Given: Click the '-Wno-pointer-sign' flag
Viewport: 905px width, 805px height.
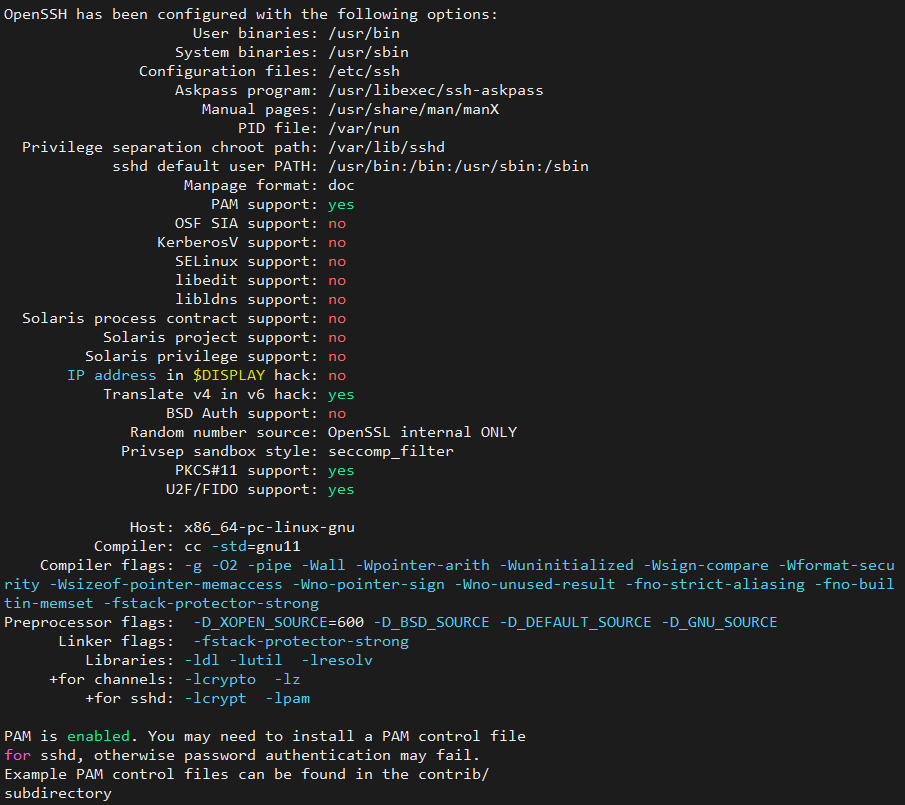Looking at the screenshot, I should (x=368, y=585).
